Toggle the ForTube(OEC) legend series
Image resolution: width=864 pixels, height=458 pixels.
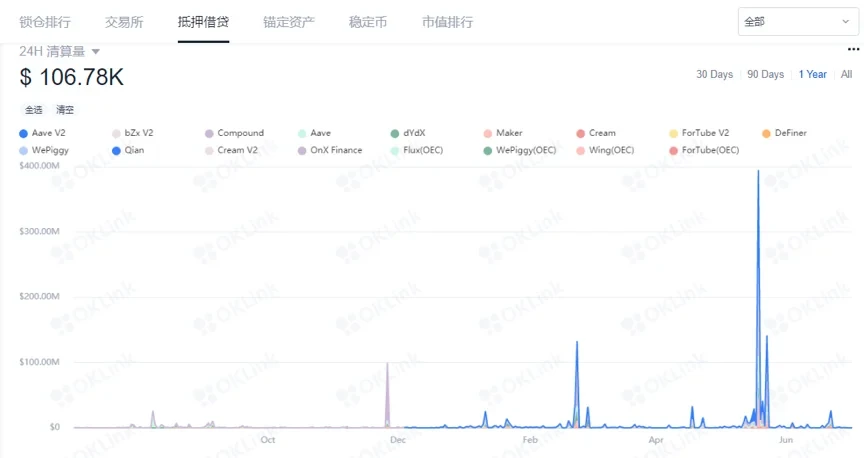pyautogui.click(x=704, y=150)
